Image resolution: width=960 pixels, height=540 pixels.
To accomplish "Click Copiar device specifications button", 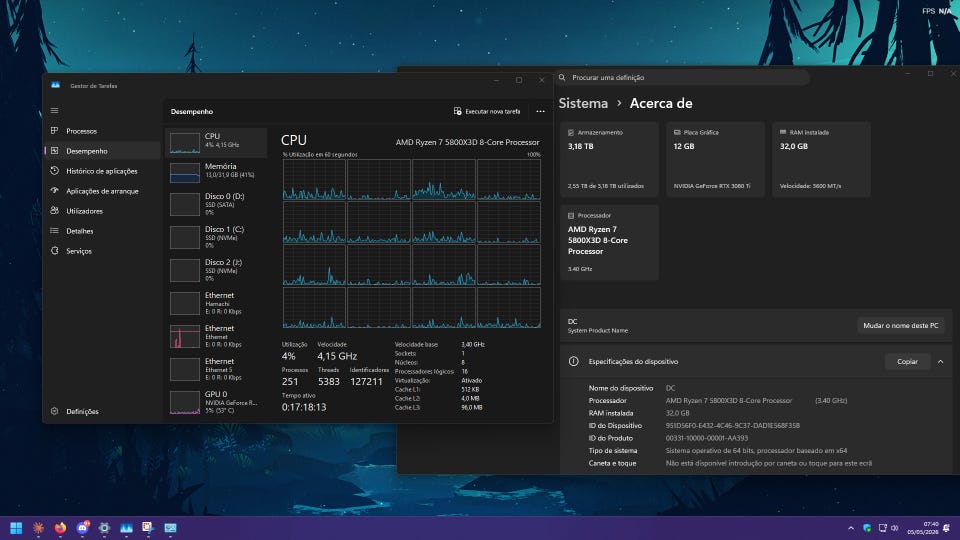I will coord(907,362).
